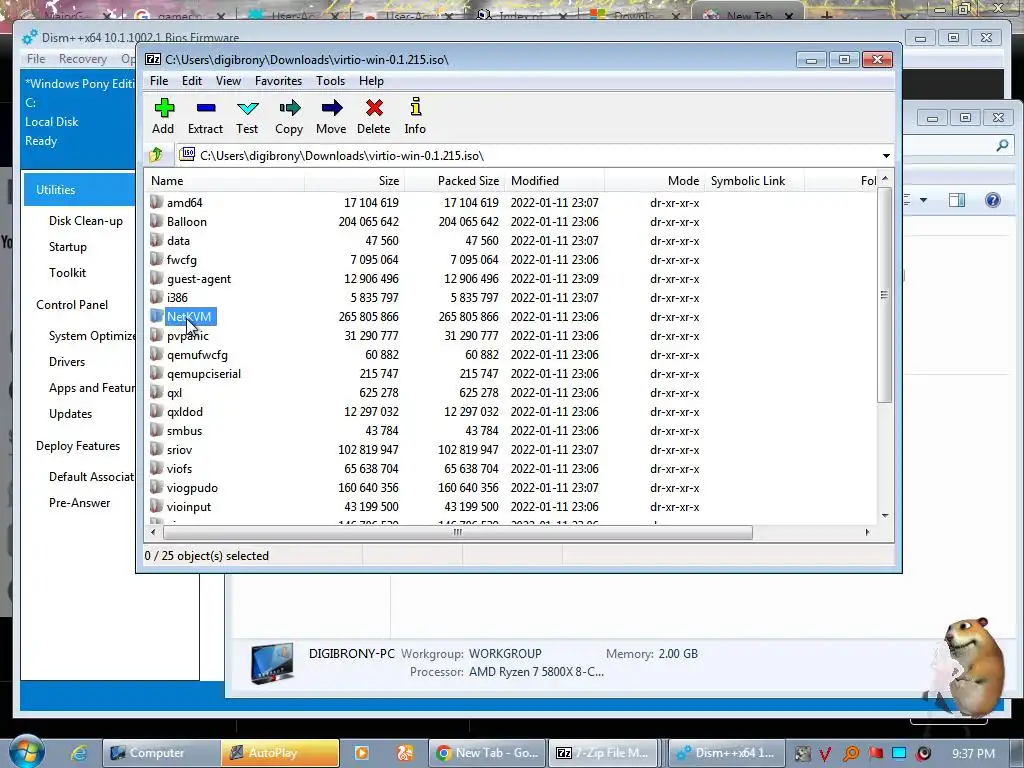Open the File menu in 7-Zip
This screenshot has height=768, width=1024.
pyautogui.click(x=159, y=81)
